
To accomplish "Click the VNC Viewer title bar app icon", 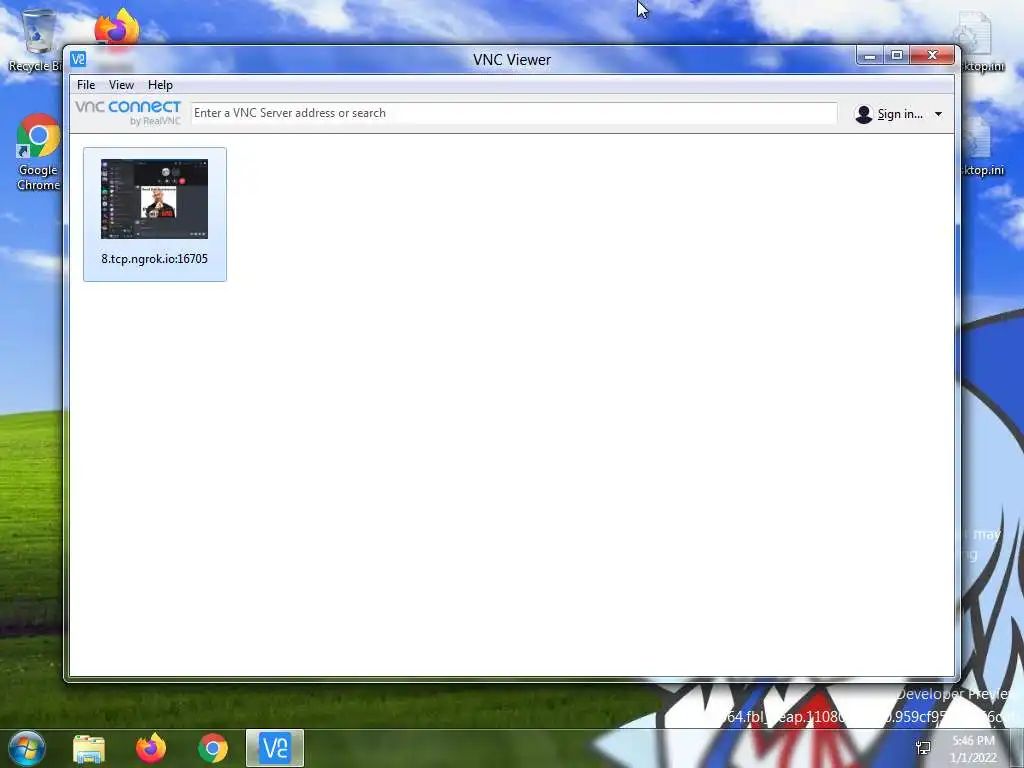I will [78, 59].
